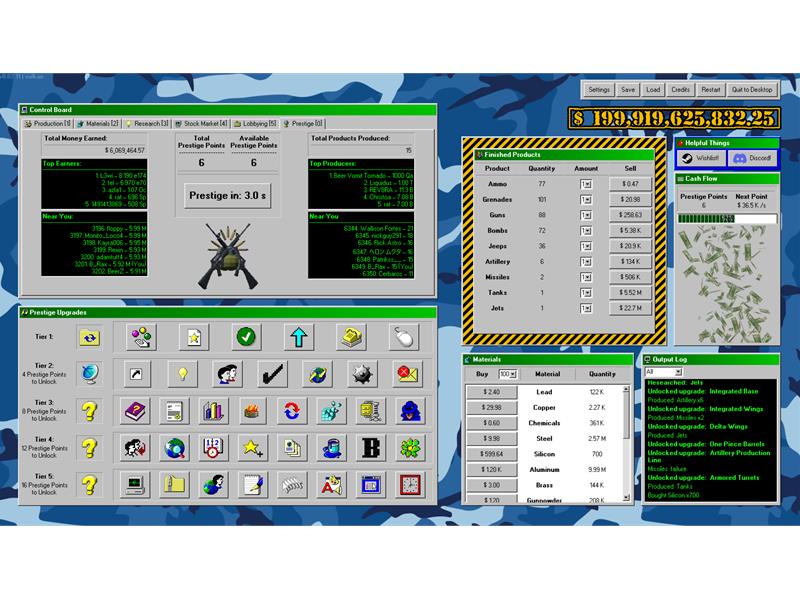The width and height of the screenshot is (800, 600).
Task: Select the cyan up-arrow Tier 1 upgrade
Action: pyautogui.click(x=299, y=337)
